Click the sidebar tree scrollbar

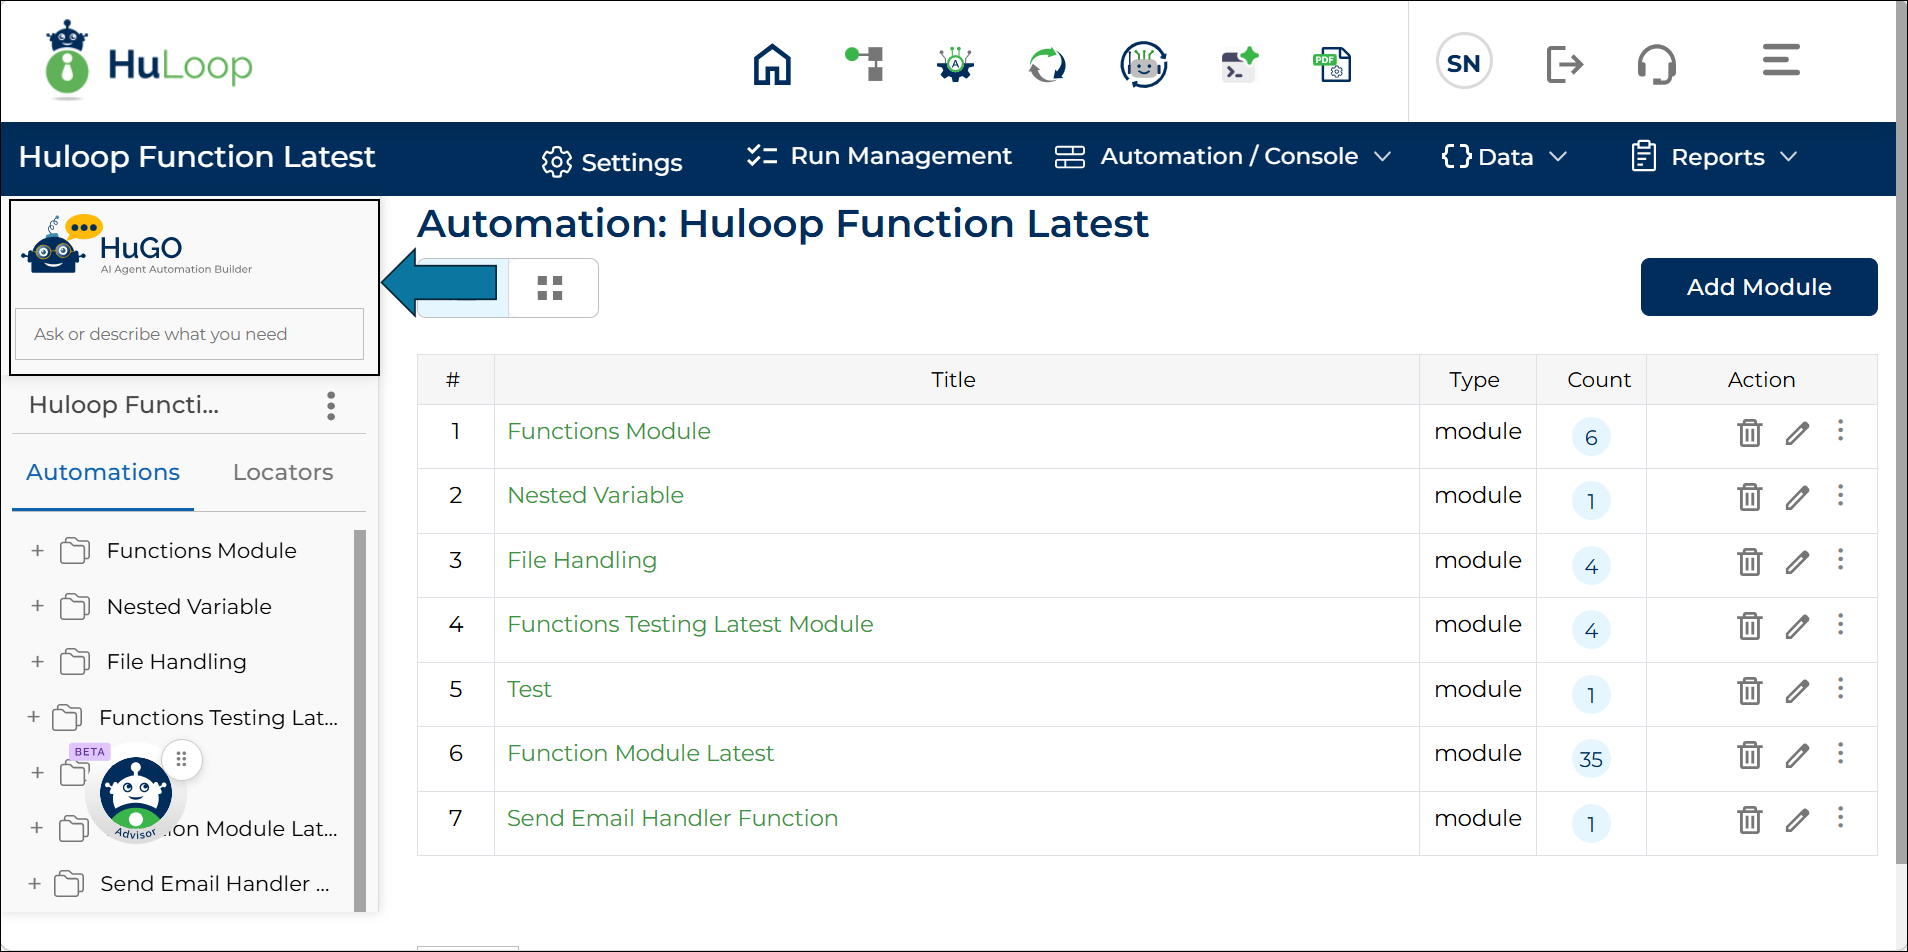click(360, 720)
